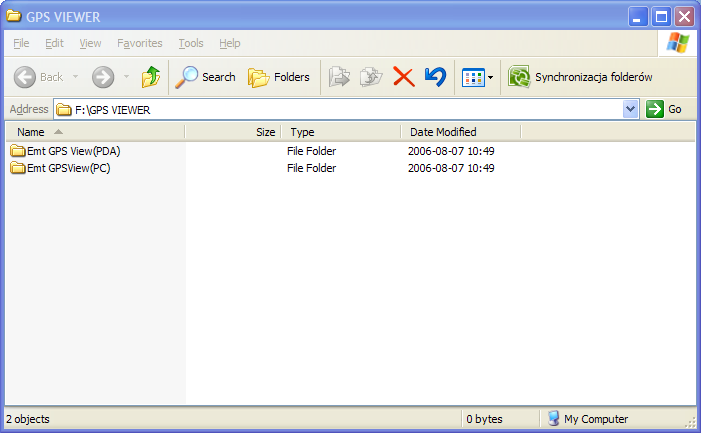The image size is (701, 433).
Task: Expand the address bar dropdown
Action: 630,109
